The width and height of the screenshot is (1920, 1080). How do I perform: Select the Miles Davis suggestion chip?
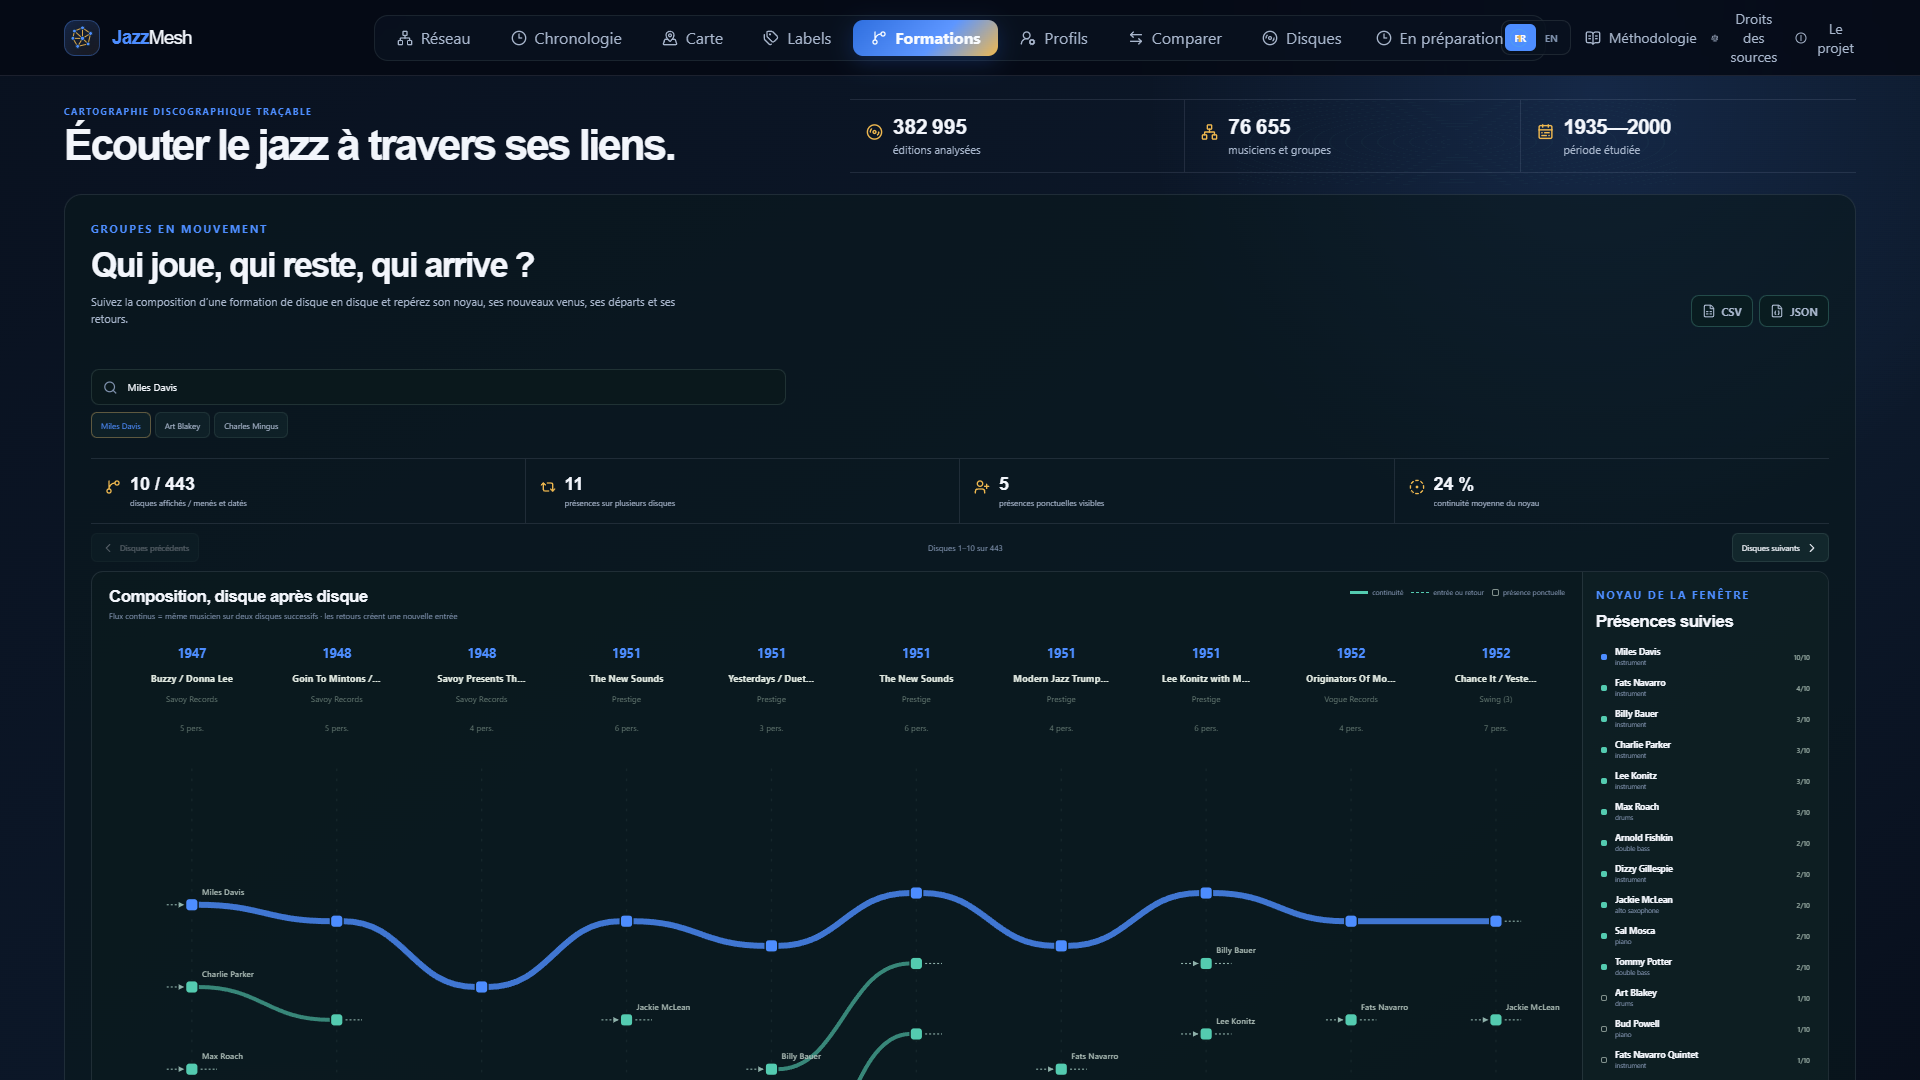point(121,426)
